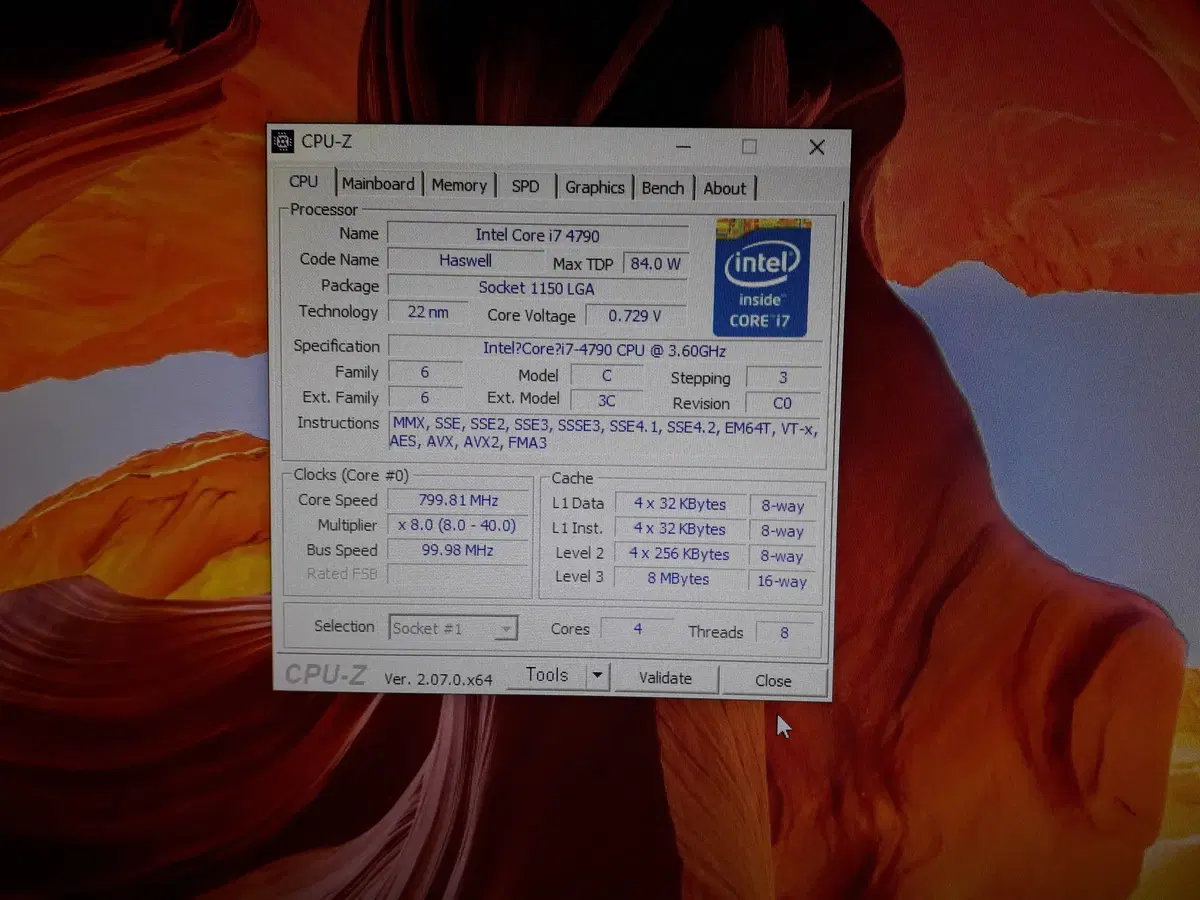Switch to the Bench tab

click(663, 187)
